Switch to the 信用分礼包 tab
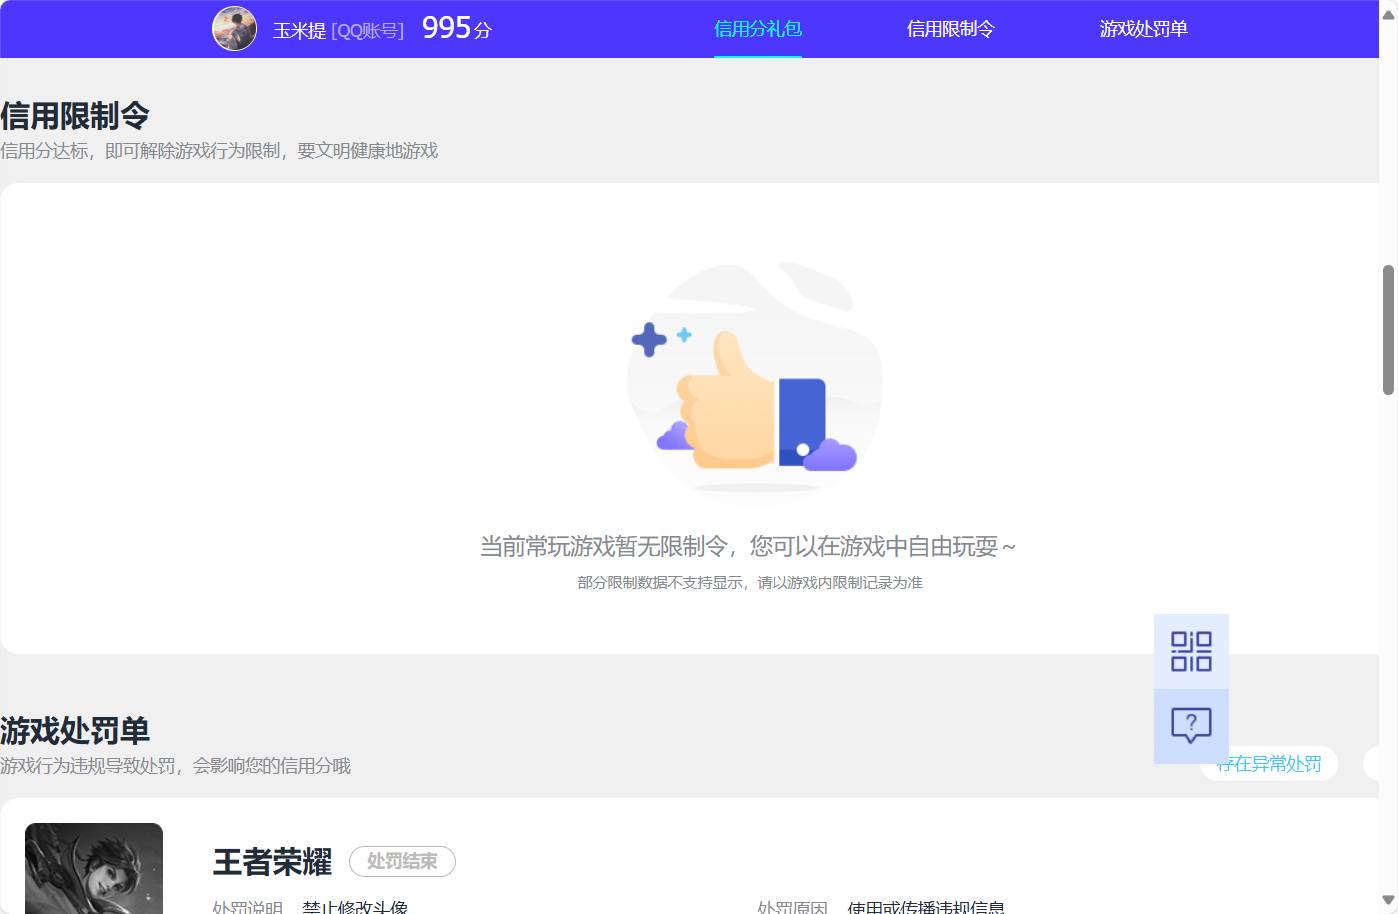1398x914 pixels. [x=757, y=29]
